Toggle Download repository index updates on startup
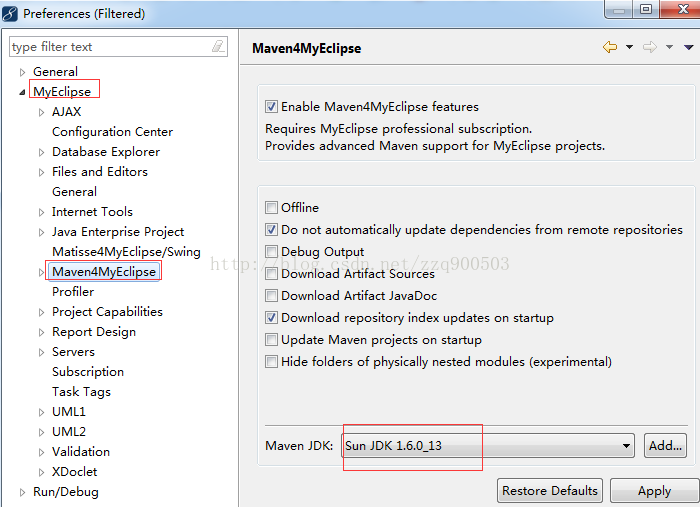700x507 pixels. [x=271, y=318]
